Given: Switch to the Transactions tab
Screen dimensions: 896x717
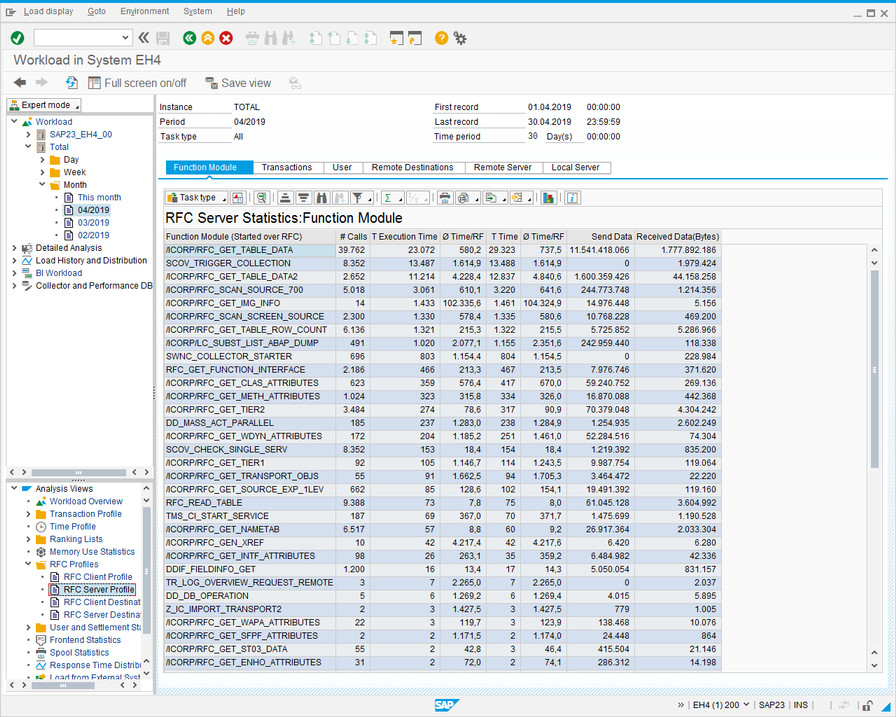Looking at the screenshot, I should [287, 168].
